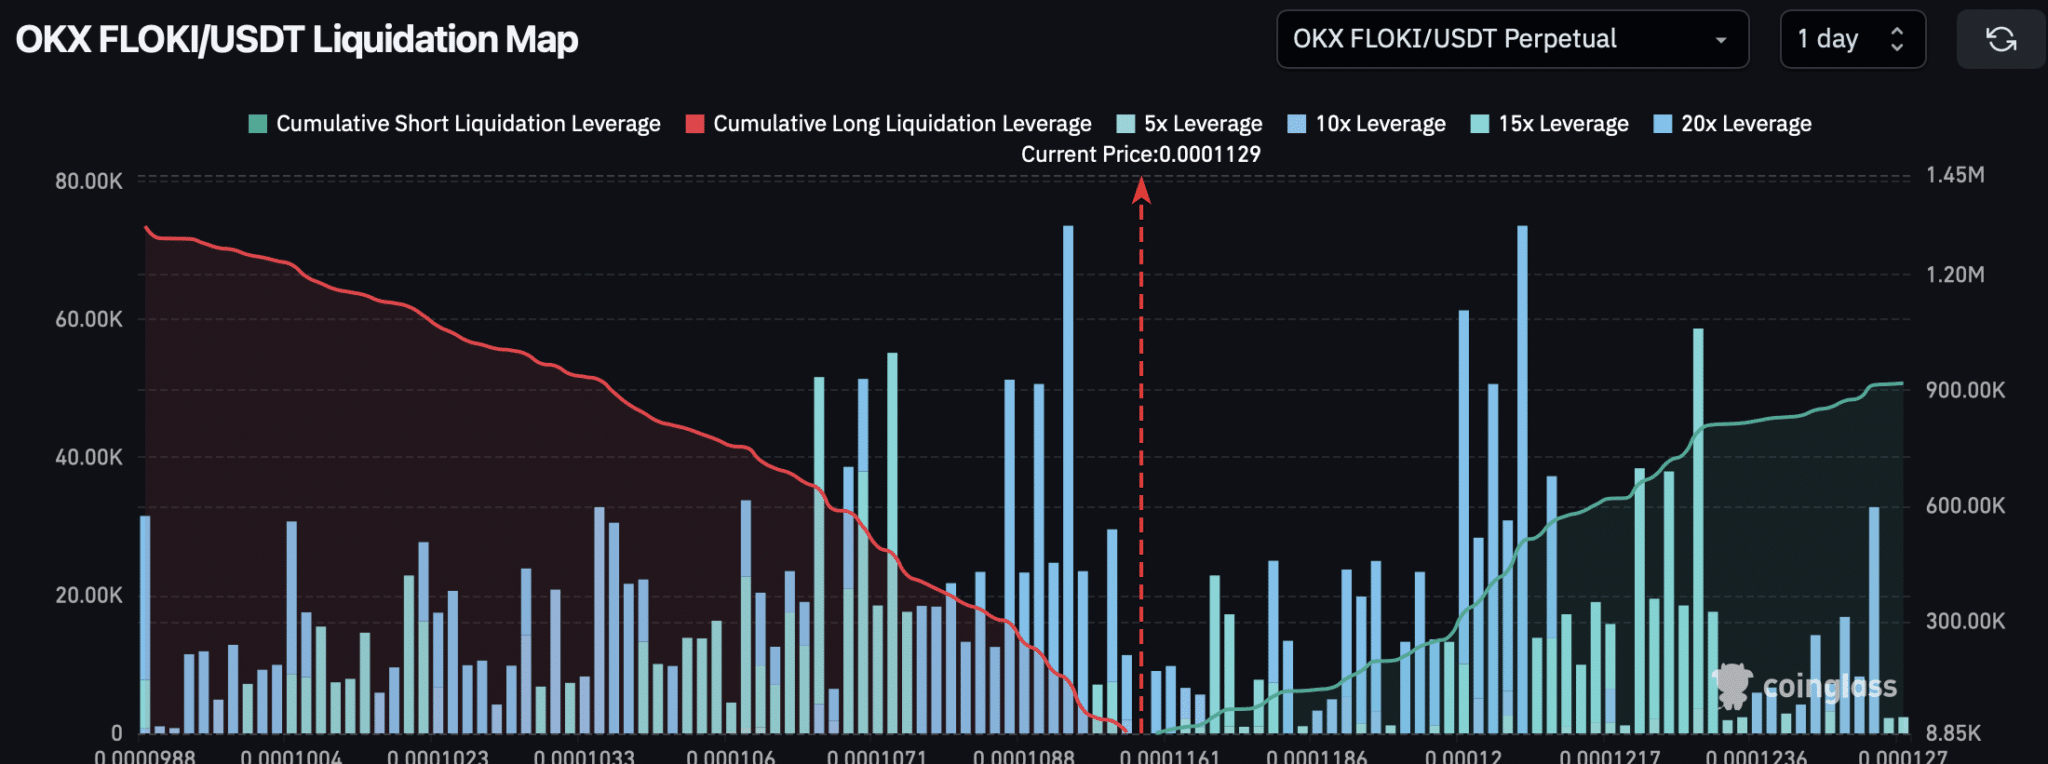Viewport: 2048px width, 764px height.
Task: Click the 5x Leverage legend color swatch
Action: [1126, 124]
